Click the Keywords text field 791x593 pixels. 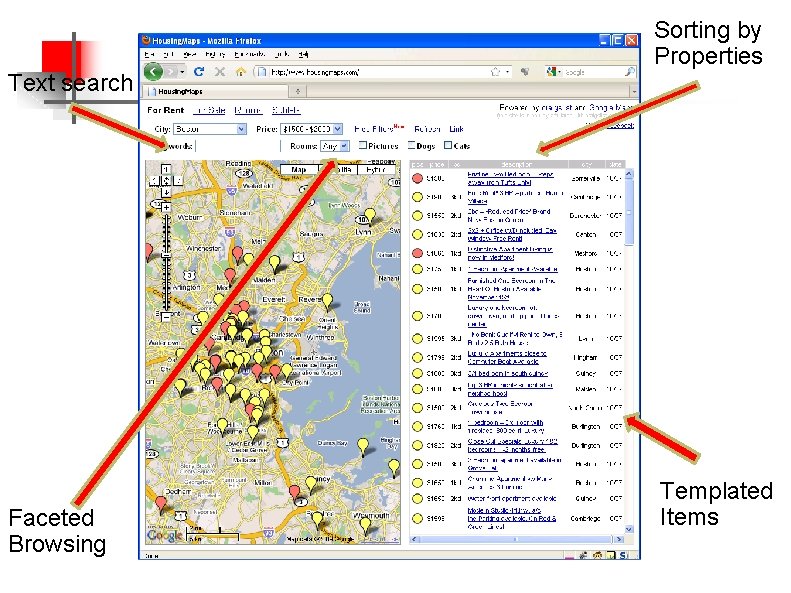[x=237, y=146]
